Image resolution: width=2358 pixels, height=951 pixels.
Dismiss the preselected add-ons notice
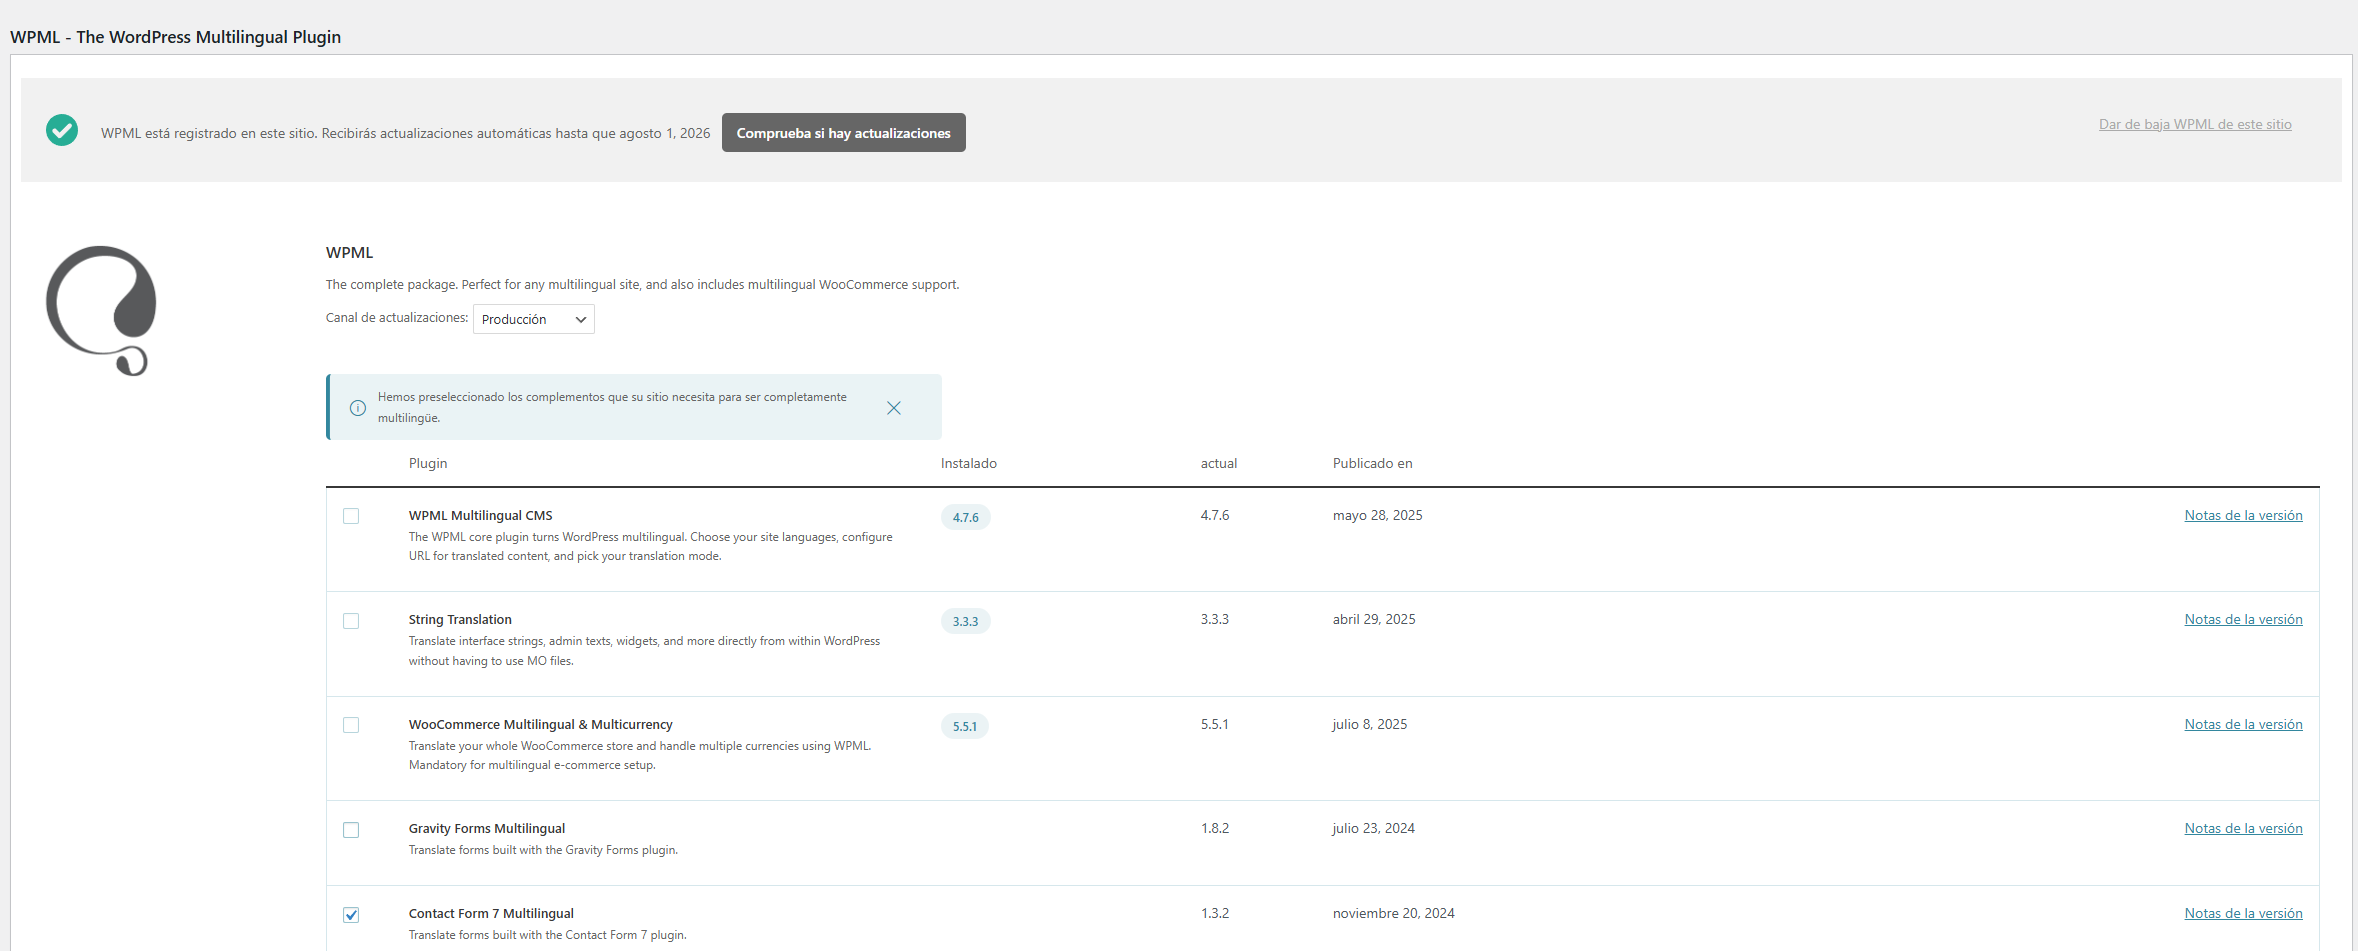894,408
